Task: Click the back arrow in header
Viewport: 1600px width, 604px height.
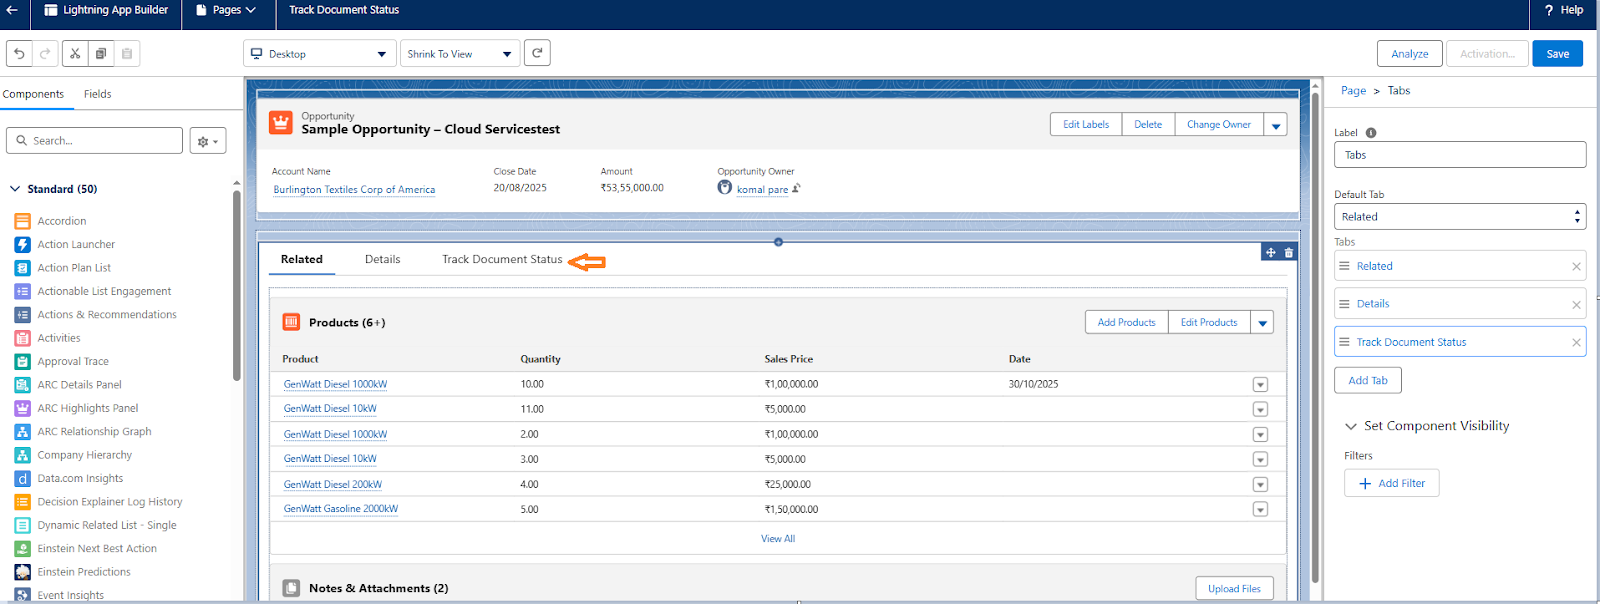Action: (13, 10)
